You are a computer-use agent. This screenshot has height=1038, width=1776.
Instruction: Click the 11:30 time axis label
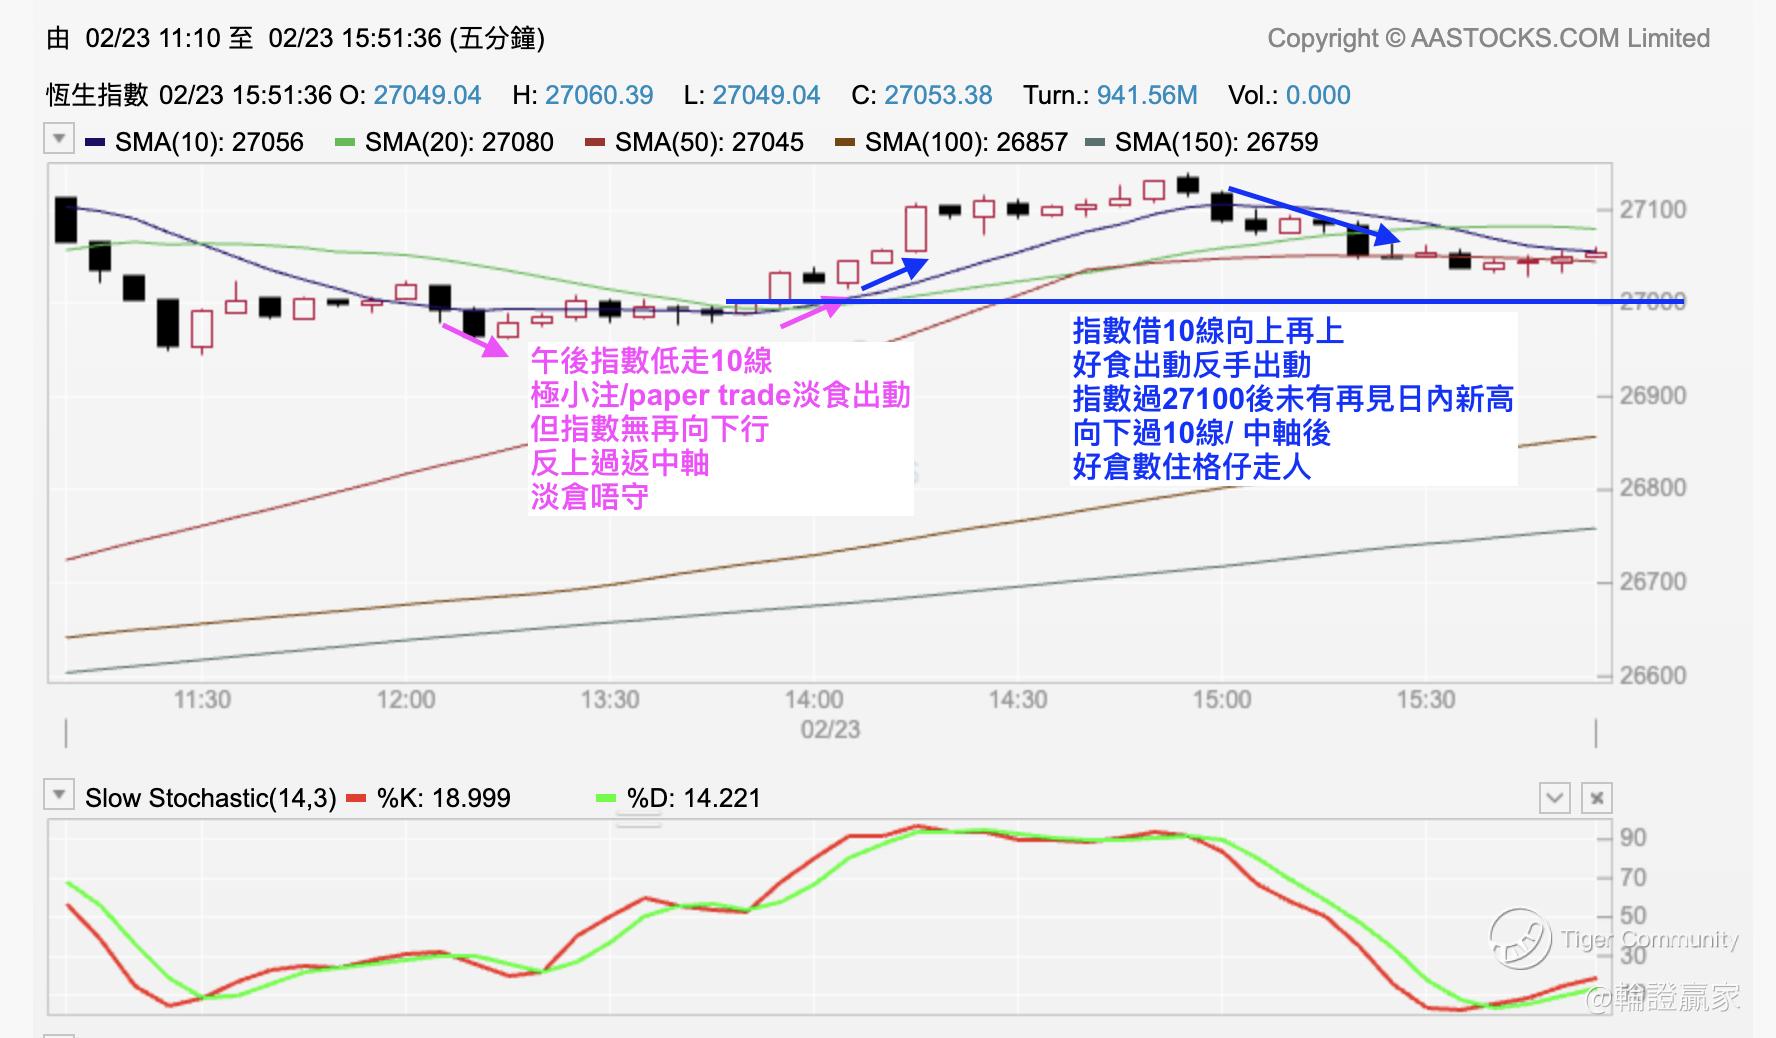(202, 699)
